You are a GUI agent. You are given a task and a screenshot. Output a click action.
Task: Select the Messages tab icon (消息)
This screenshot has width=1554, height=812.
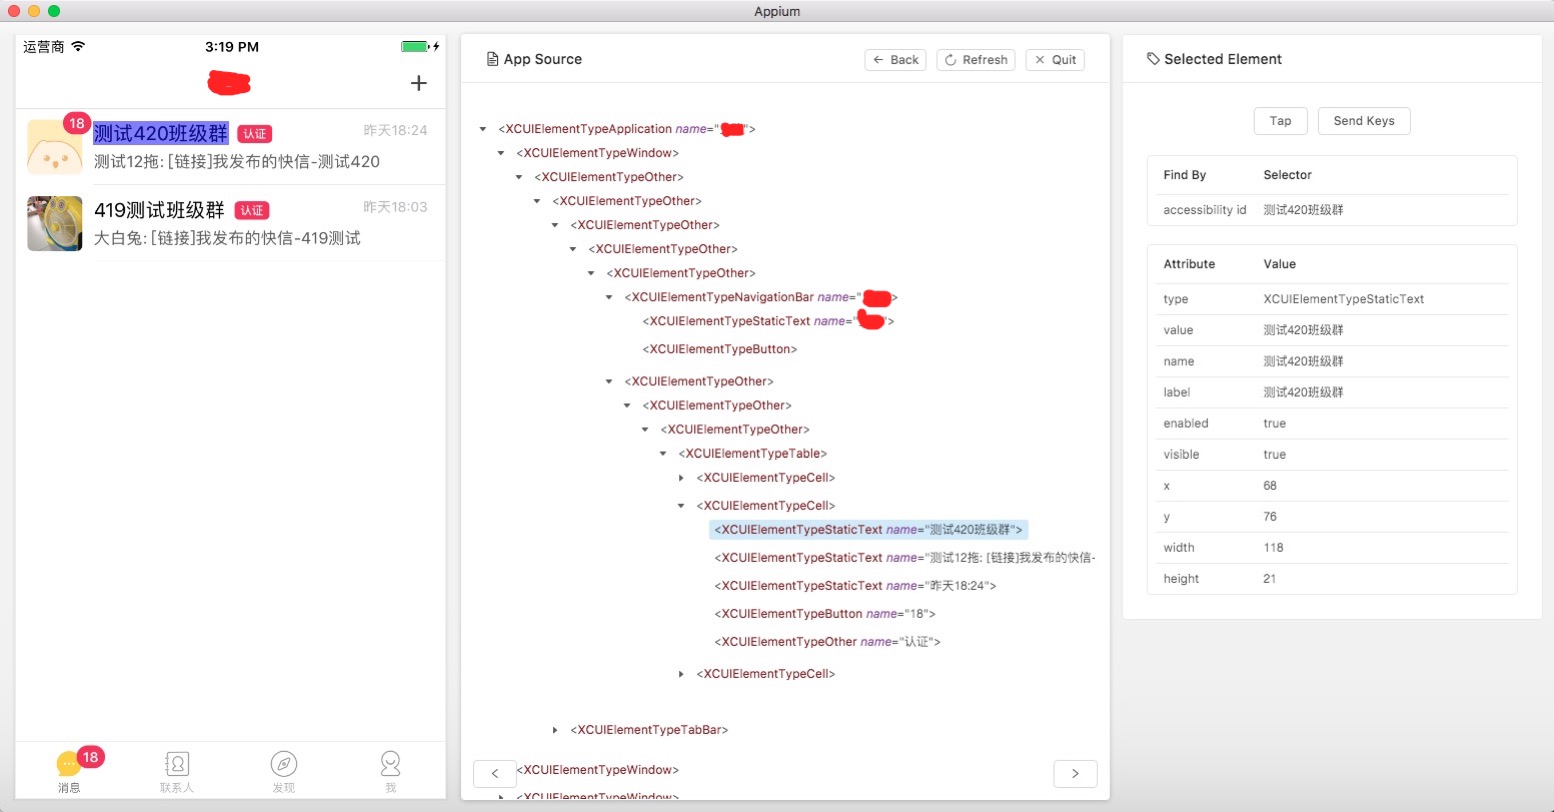point(69,766)
